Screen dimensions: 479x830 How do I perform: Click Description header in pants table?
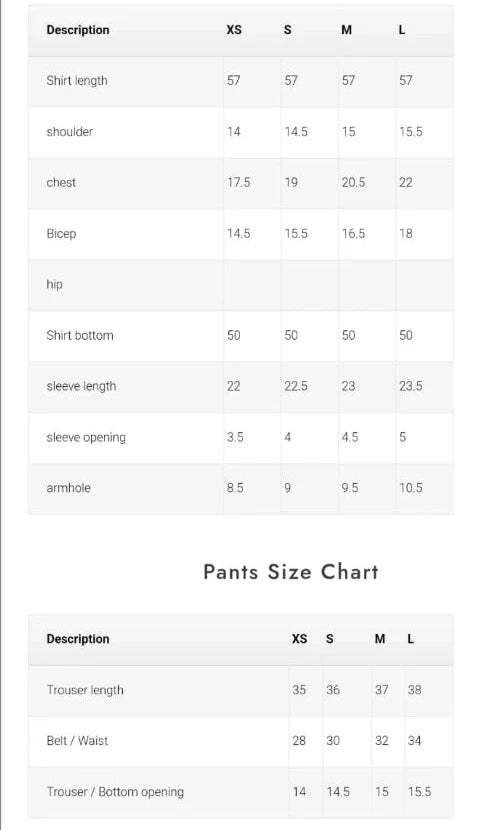78,639
